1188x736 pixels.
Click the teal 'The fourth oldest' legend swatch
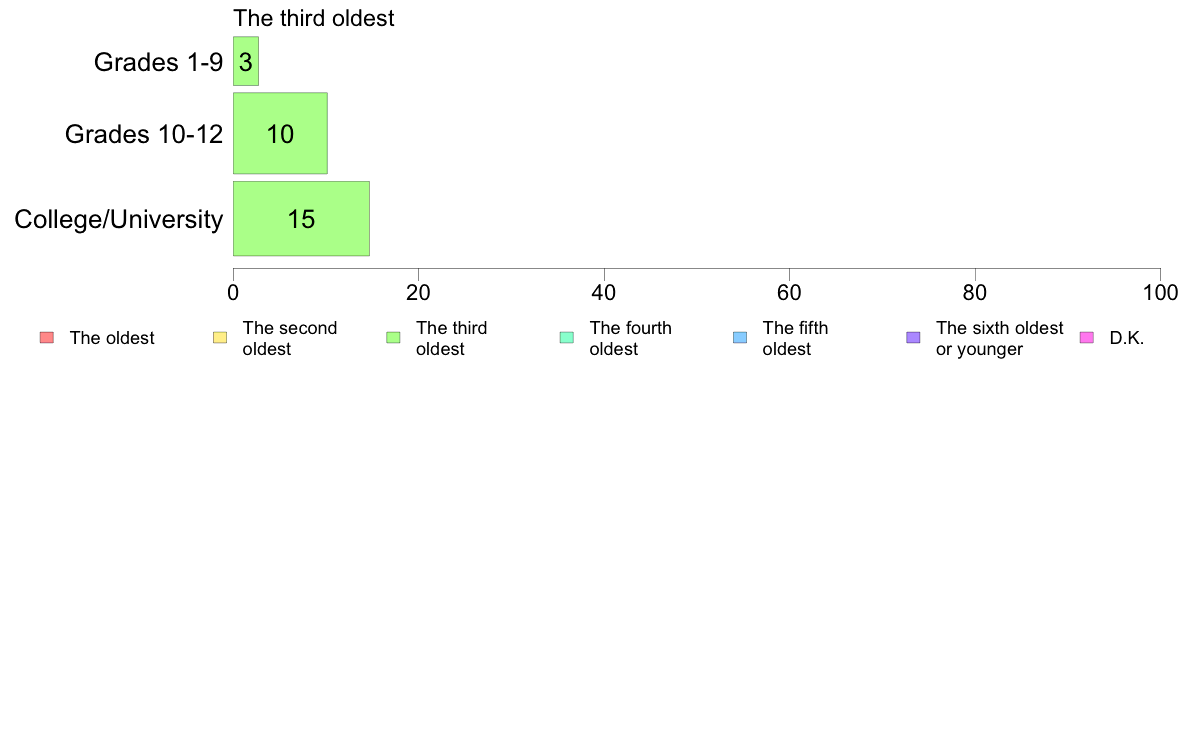567,338
